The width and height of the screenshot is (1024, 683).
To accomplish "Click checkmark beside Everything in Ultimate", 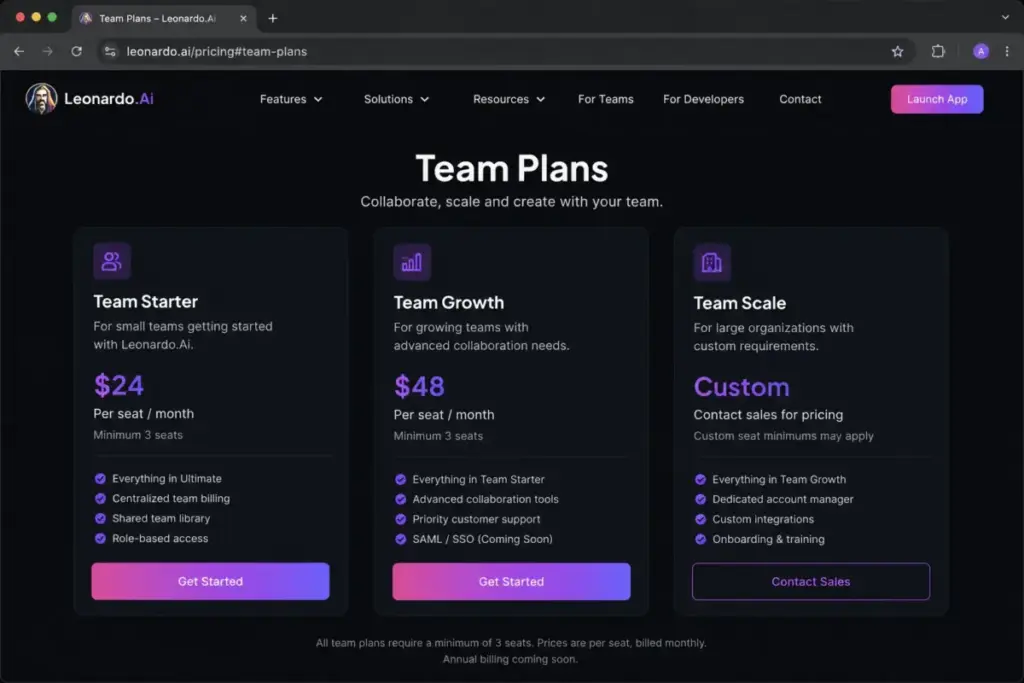I will coord(100,479).
